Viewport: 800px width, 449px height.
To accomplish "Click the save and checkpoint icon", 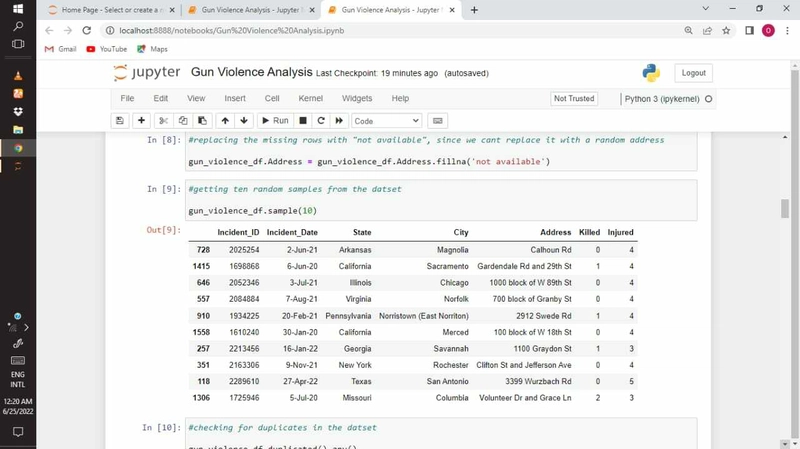I will (120, 121).
